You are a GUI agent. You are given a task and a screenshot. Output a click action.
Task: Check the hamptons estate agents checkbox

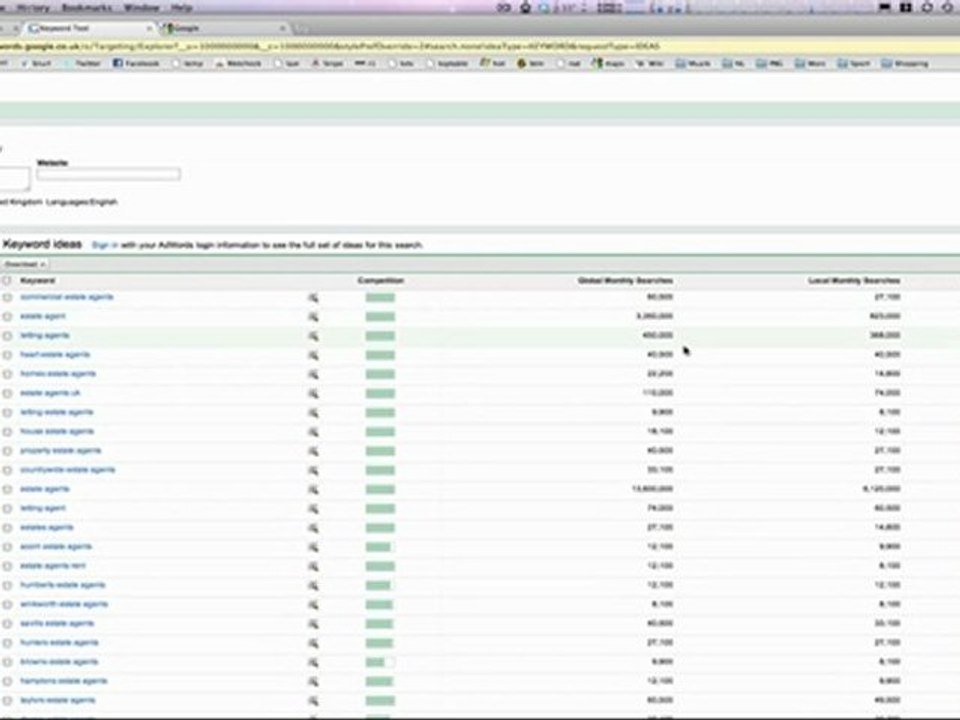click(7, 681)
